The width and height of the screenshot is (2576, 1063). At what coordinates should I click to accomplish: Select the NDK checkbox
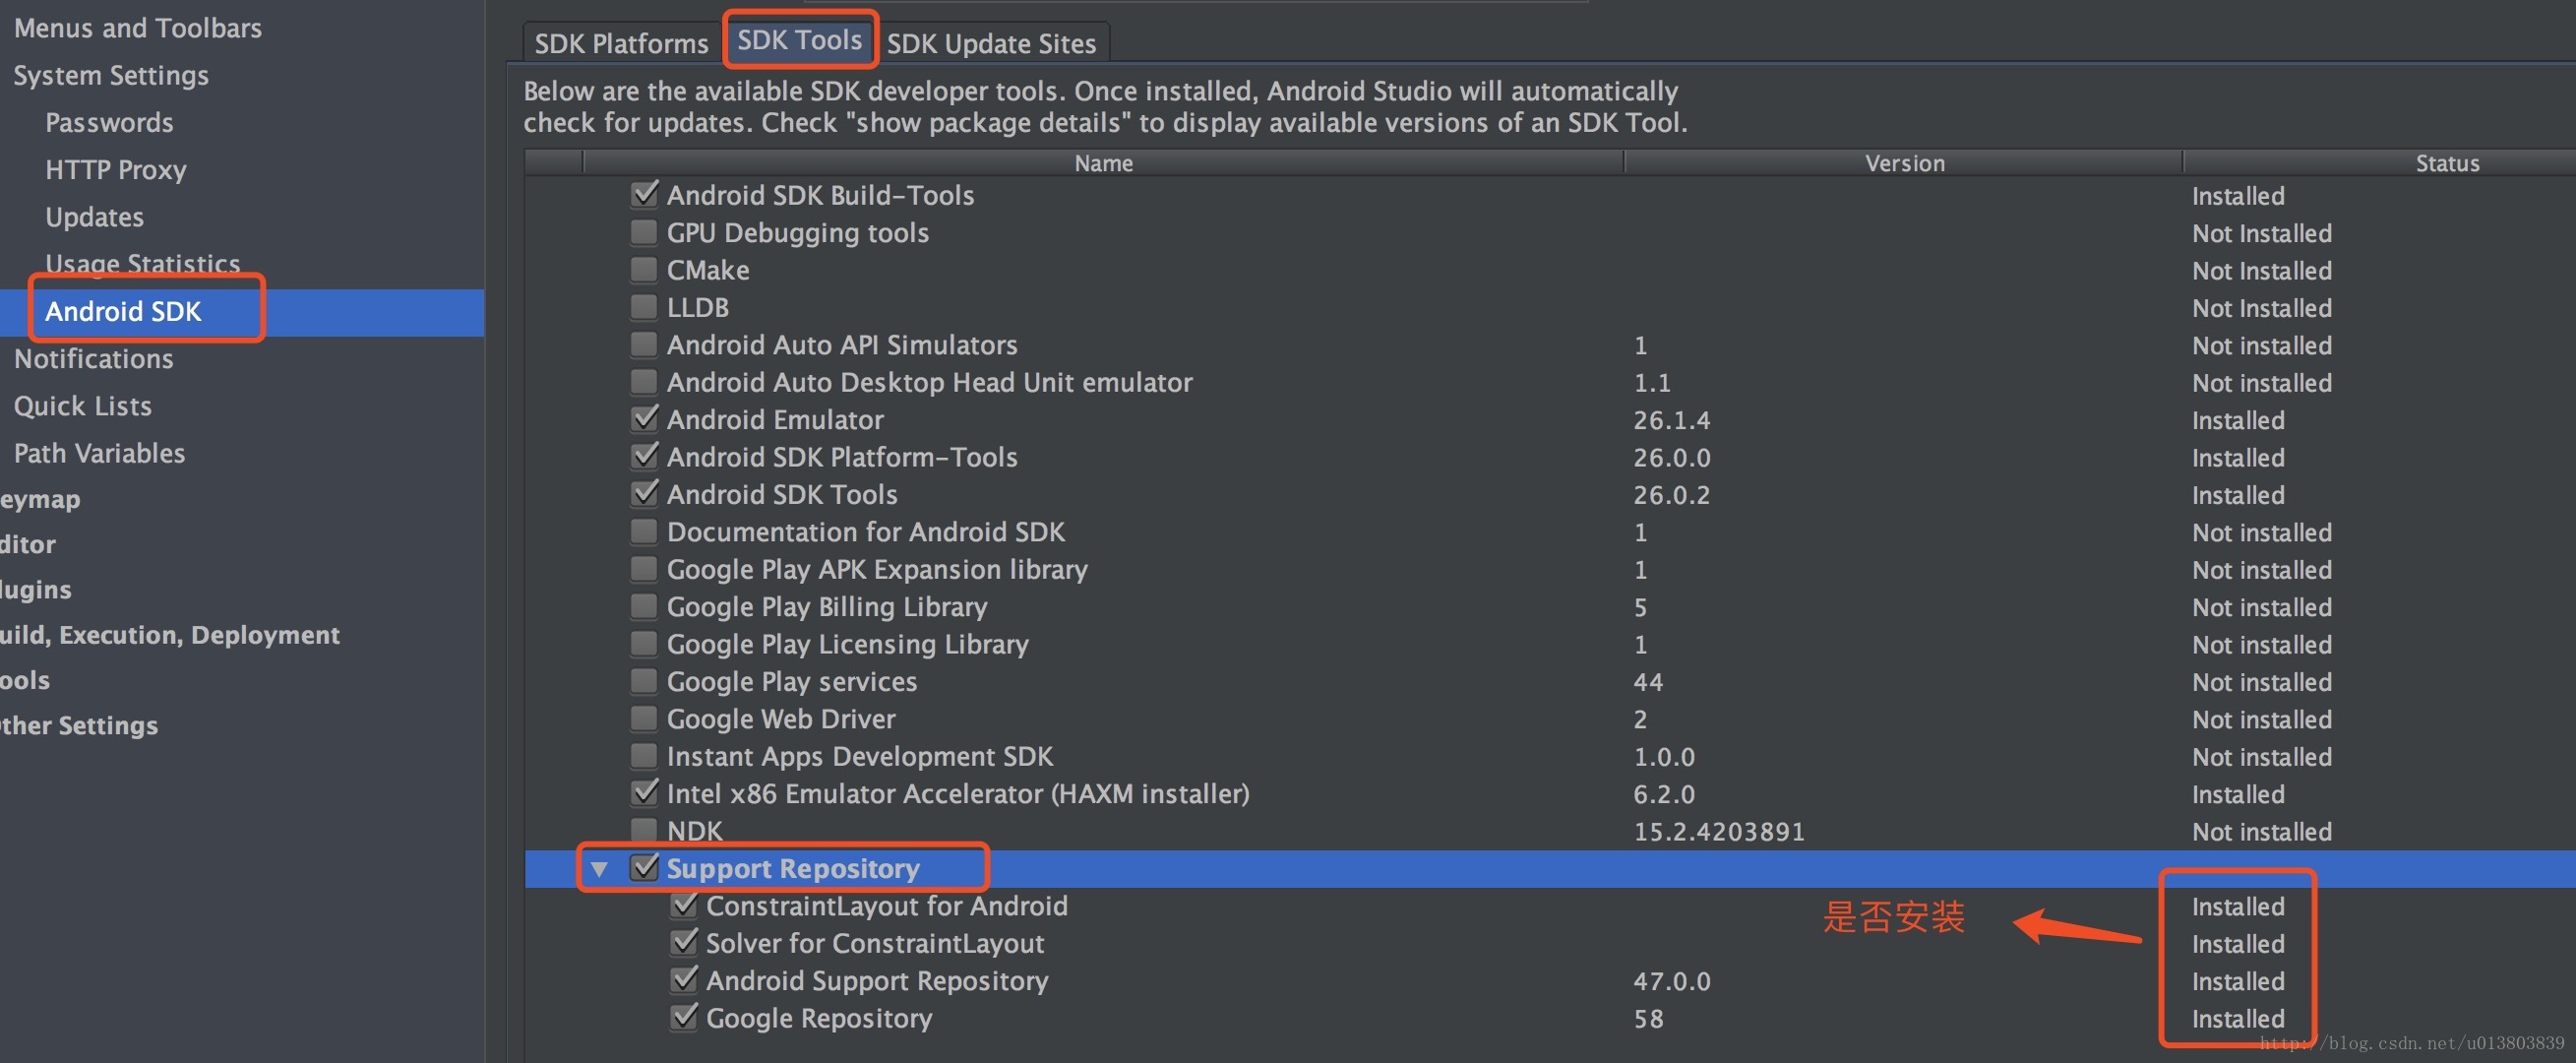click(645, 830)
